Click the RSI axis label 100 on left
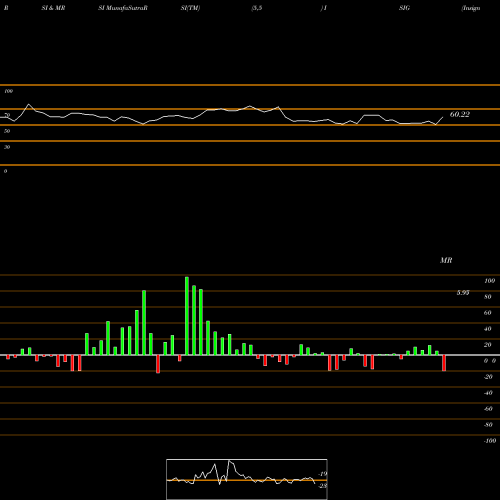Screen dimensions: 500x500 [9, 91]
